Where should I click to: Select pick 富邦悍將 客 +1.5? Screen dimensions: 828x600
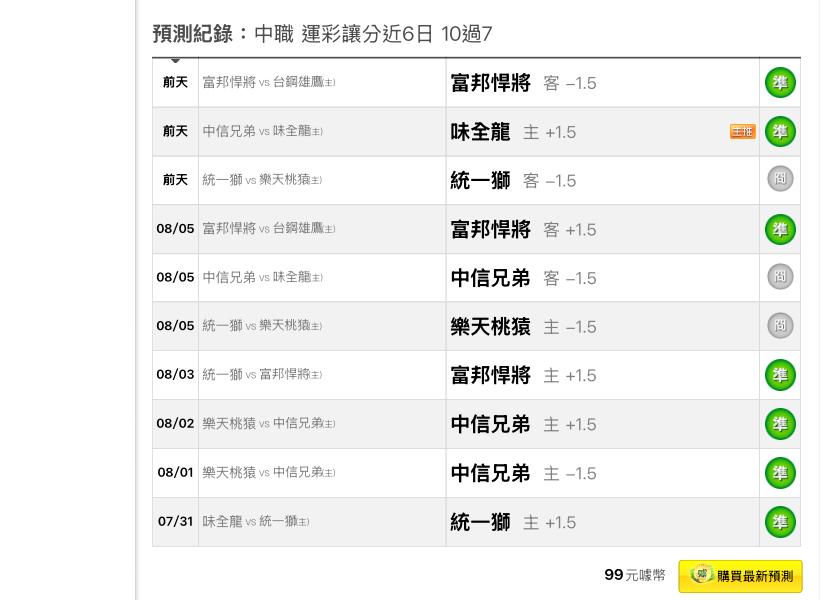(523, 230)
